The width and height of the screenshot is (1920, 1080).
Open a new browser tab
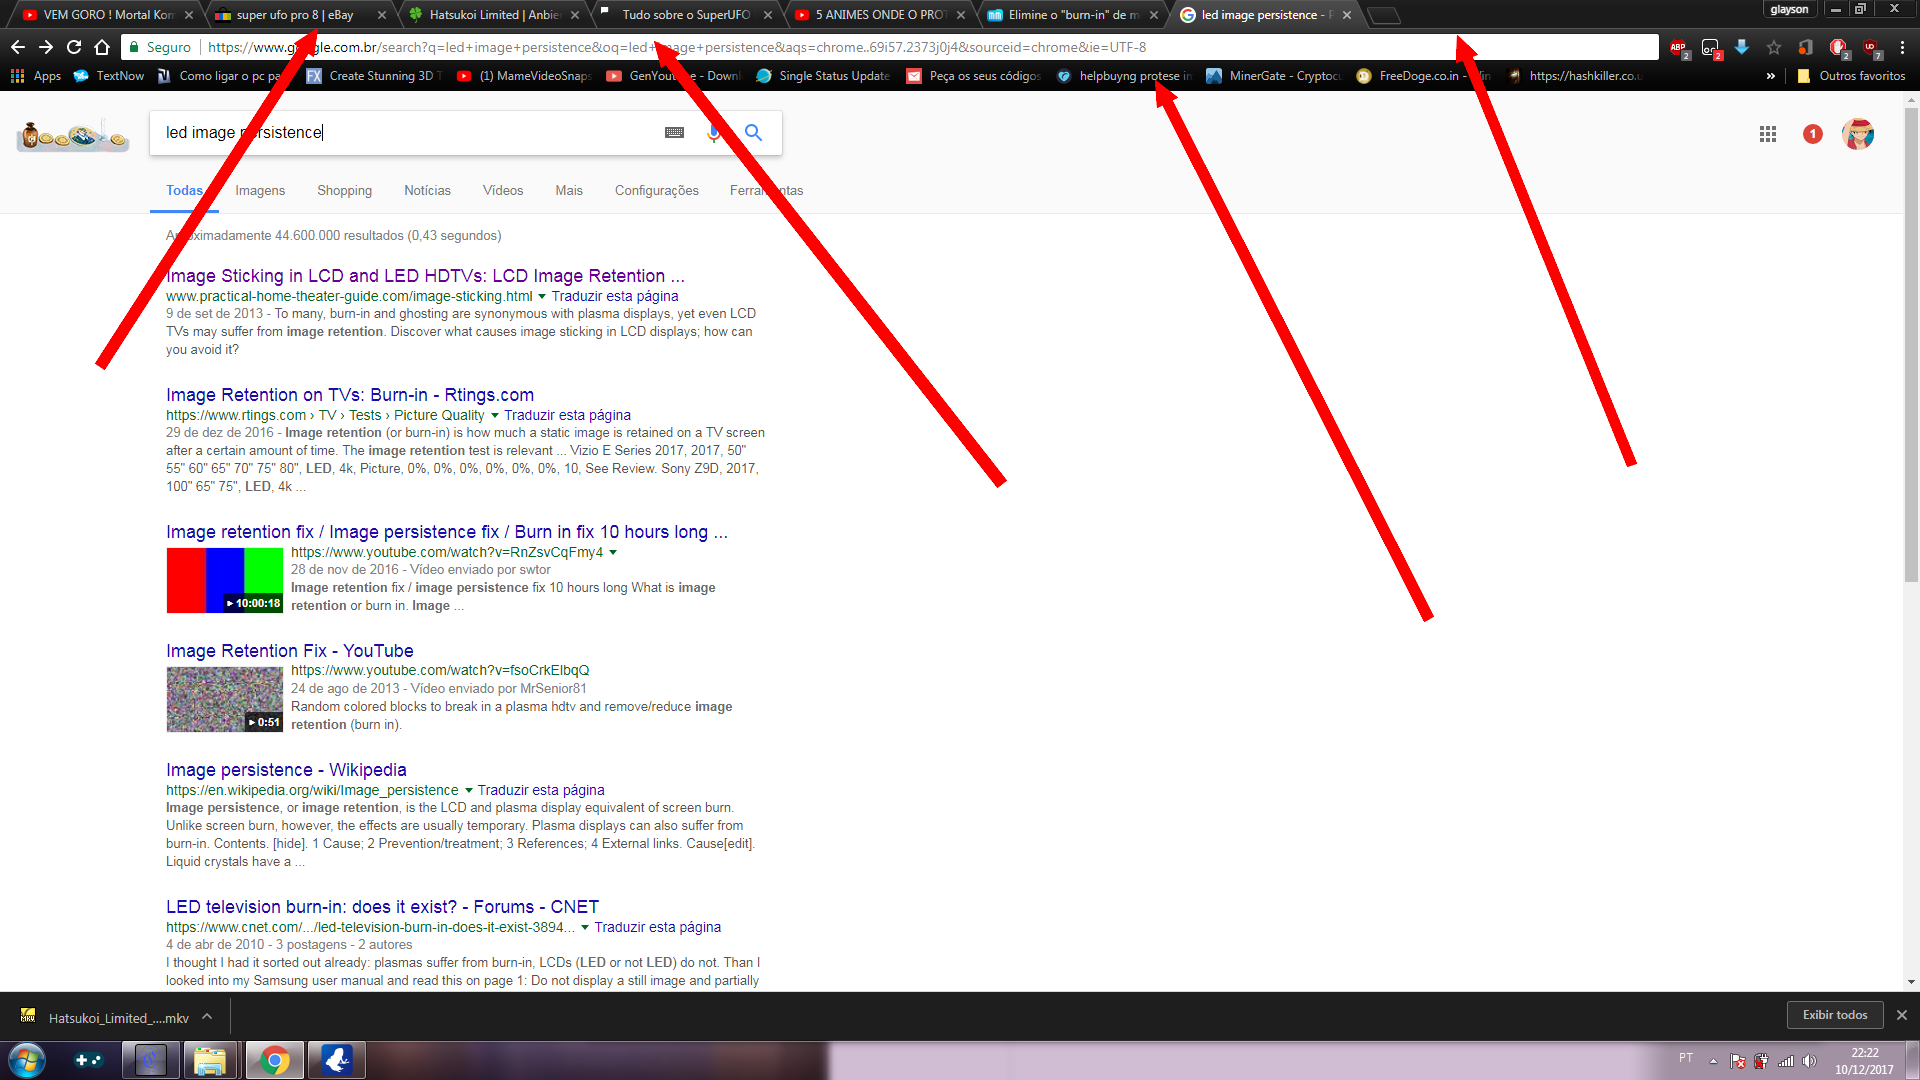(x=1384, y=15)
